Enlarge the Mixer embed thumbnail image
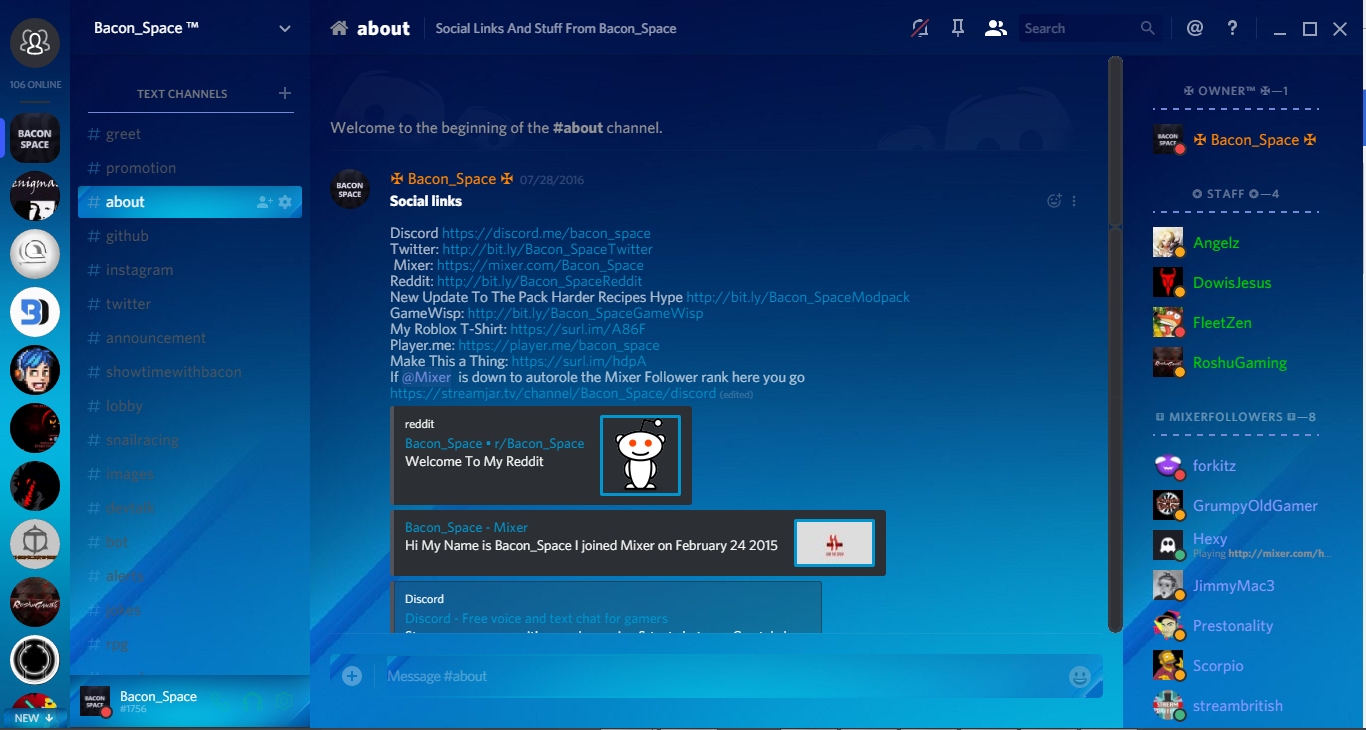Image resolution: width=1366 pixels, height=730 pixels. click(834, 543)
